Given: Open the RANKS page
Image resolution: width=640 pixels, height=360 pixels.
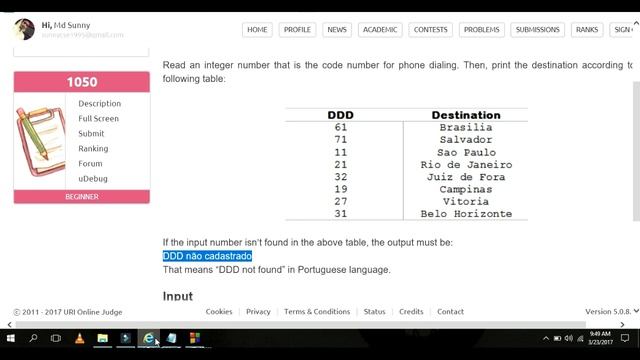Looking at the screenshot, I should pos(587,30).
